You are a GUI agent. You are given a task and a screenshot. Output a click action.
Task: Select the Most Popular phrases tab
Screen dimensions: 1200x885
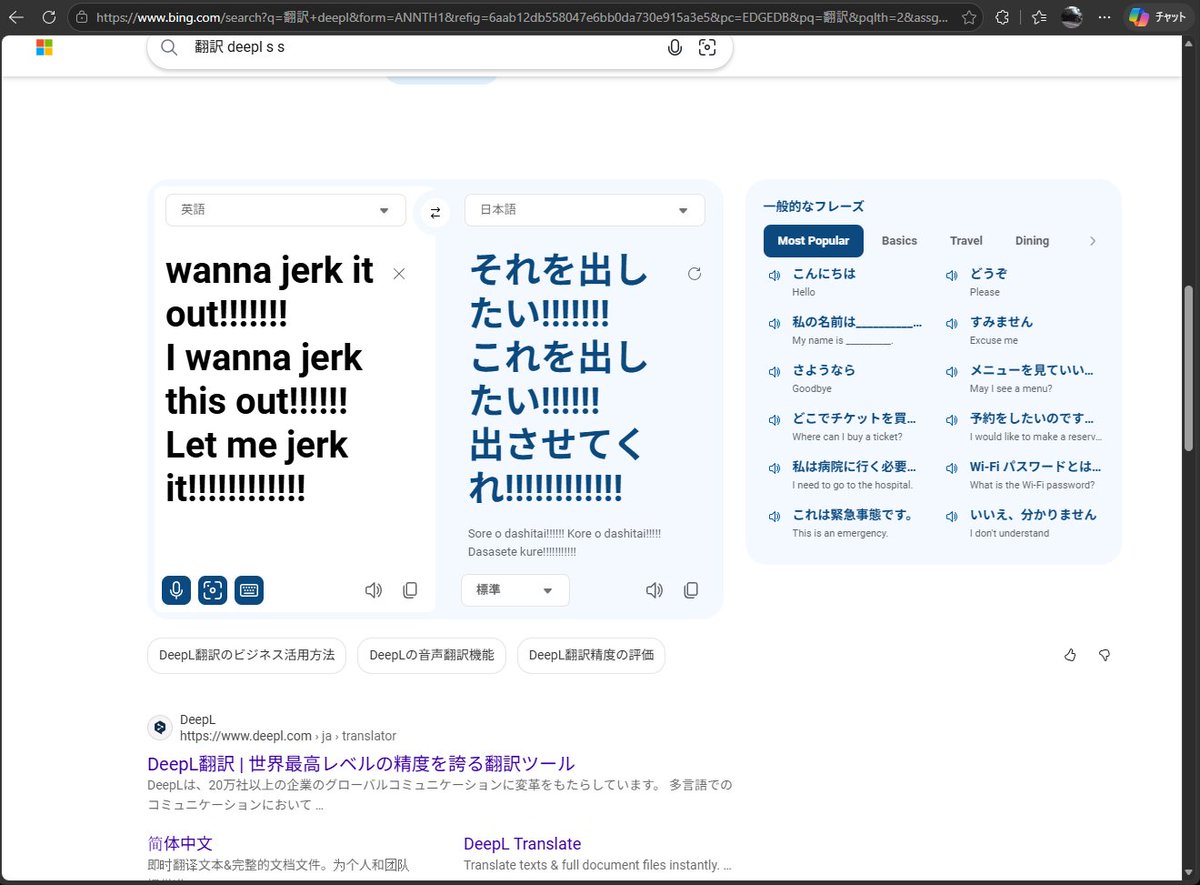[813, 241]
